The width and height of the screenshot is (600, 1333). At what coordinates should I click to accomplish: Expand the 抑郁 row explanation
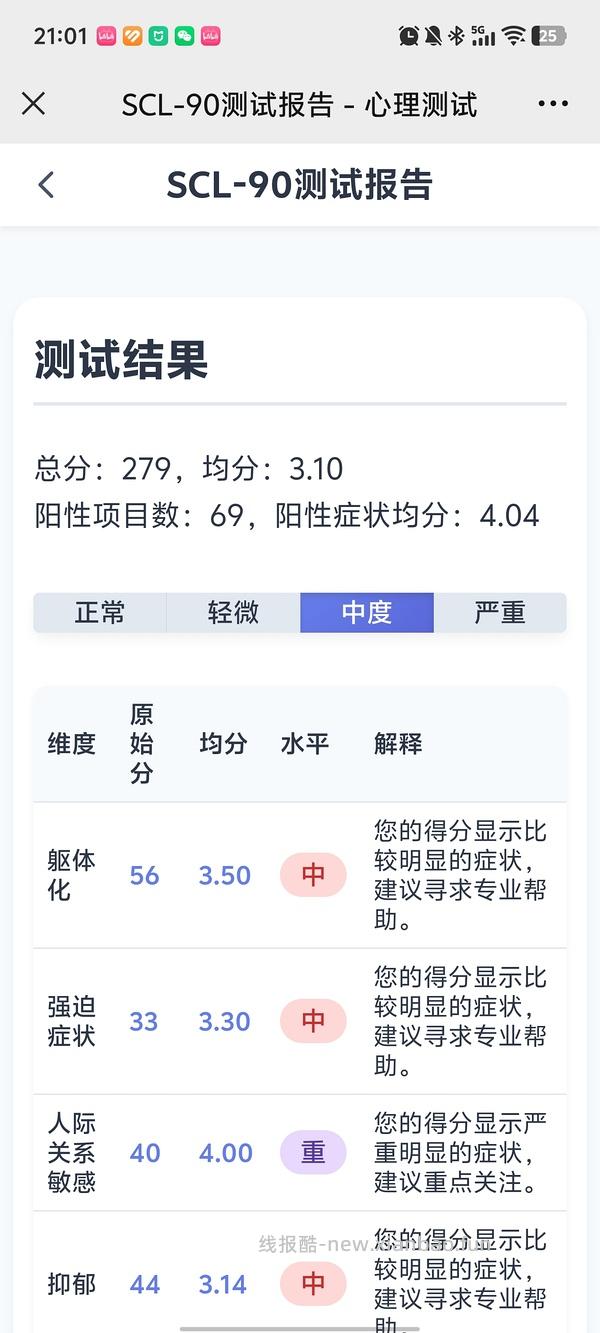coord(71,1284)
